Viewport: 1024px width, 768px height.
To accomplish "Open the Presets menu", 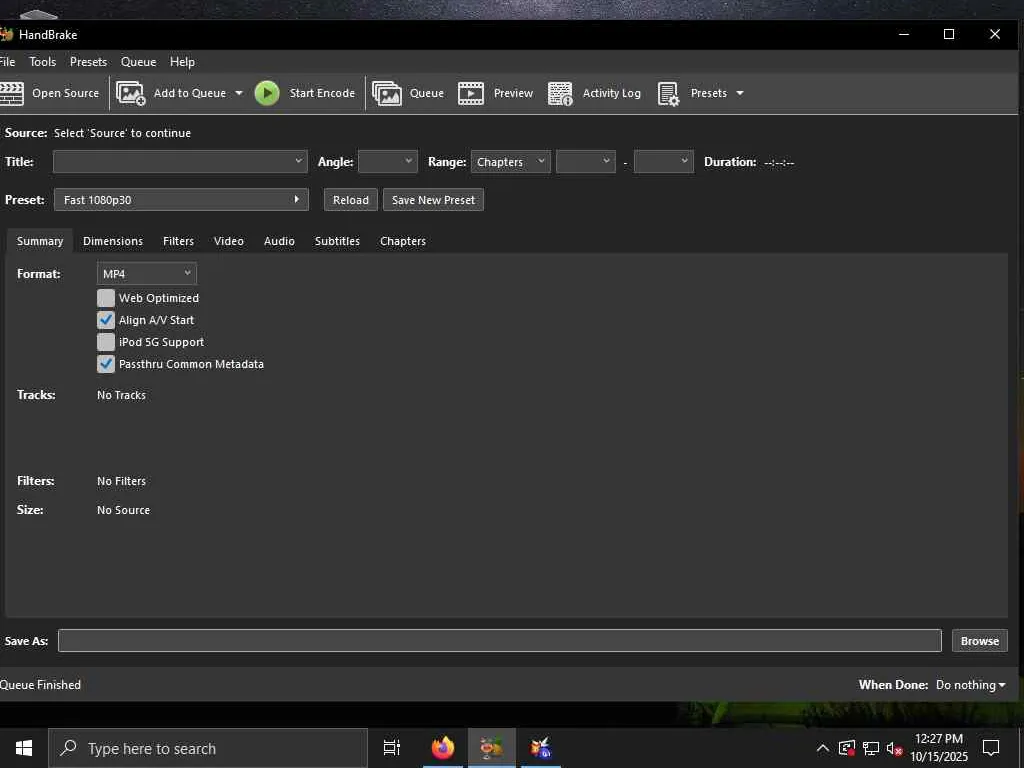I will coord(88,62).
